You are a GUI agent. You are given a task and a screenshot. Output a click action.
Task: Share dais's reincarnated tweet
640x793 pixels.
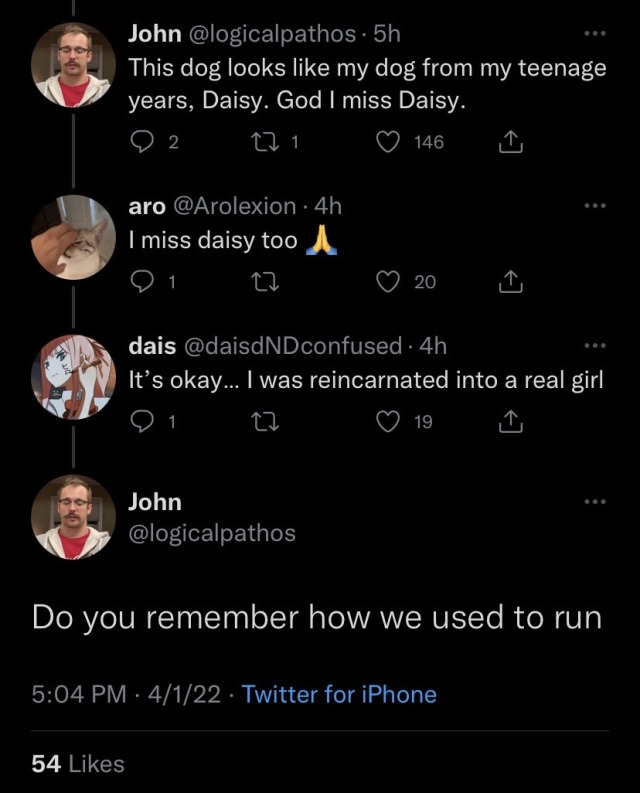tap(510, 422)
